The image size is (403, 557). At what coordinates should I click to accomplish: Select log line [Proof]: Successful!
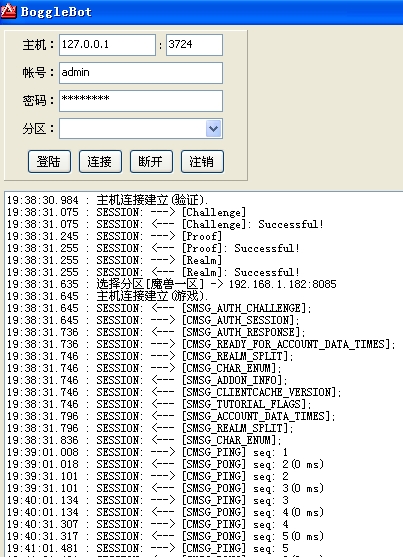153,248
